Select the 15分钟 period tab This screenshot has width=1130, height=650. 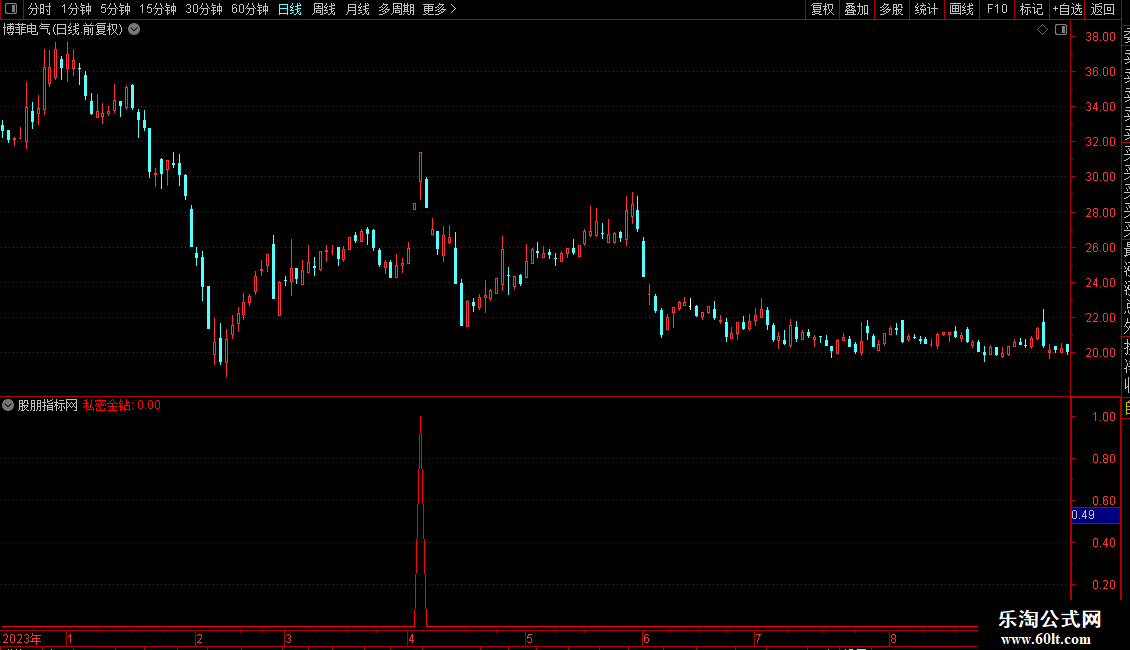click(157, 9)
